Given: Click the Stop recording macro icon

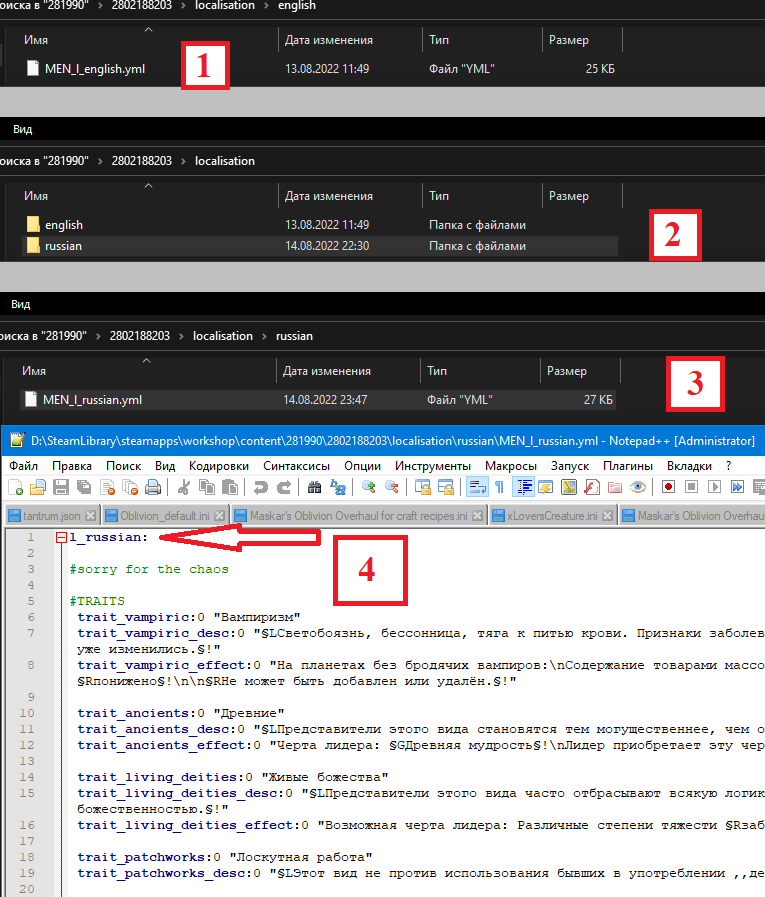Looking at the screenshot, I should (691, 487).
